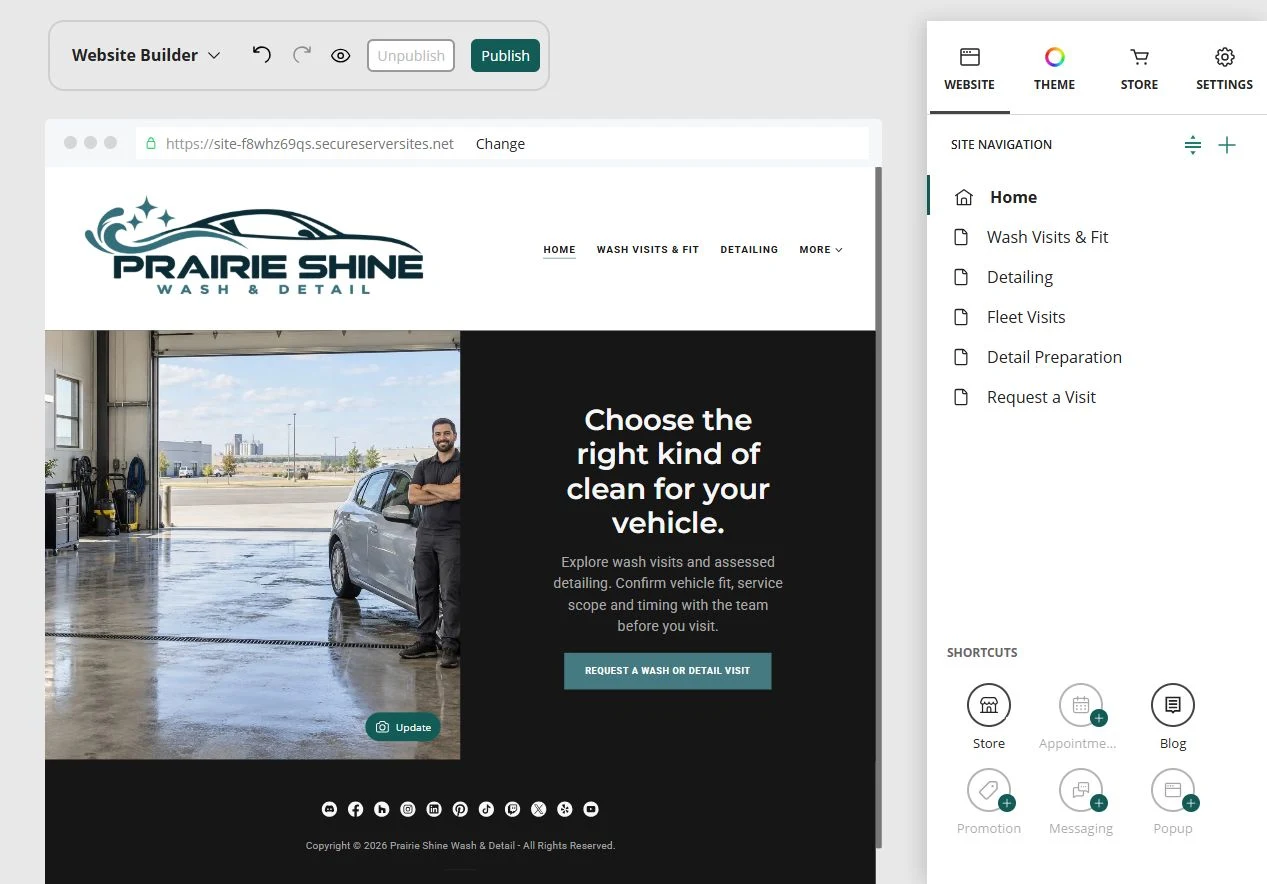Click the undo arrow icon
1267x884 pixels.
click(261, 55)
